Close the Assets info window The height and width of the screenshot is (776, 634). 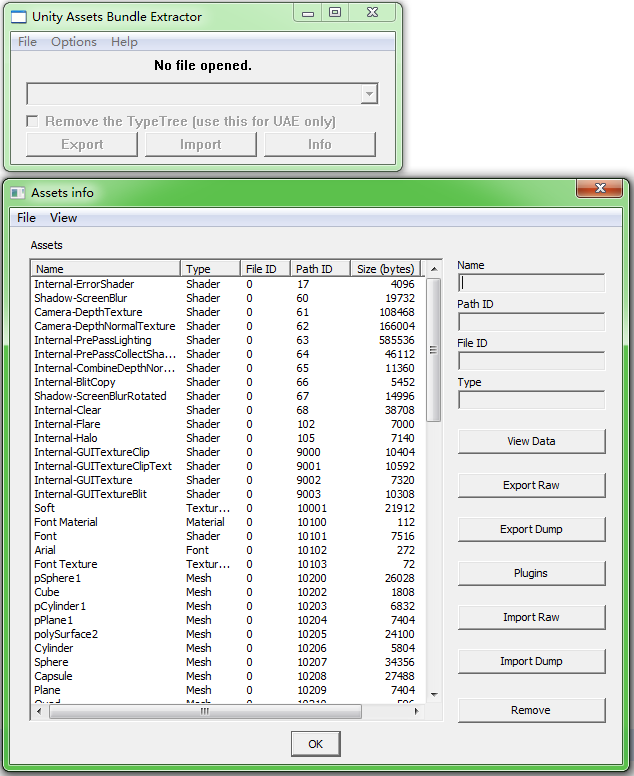point(600,188)
